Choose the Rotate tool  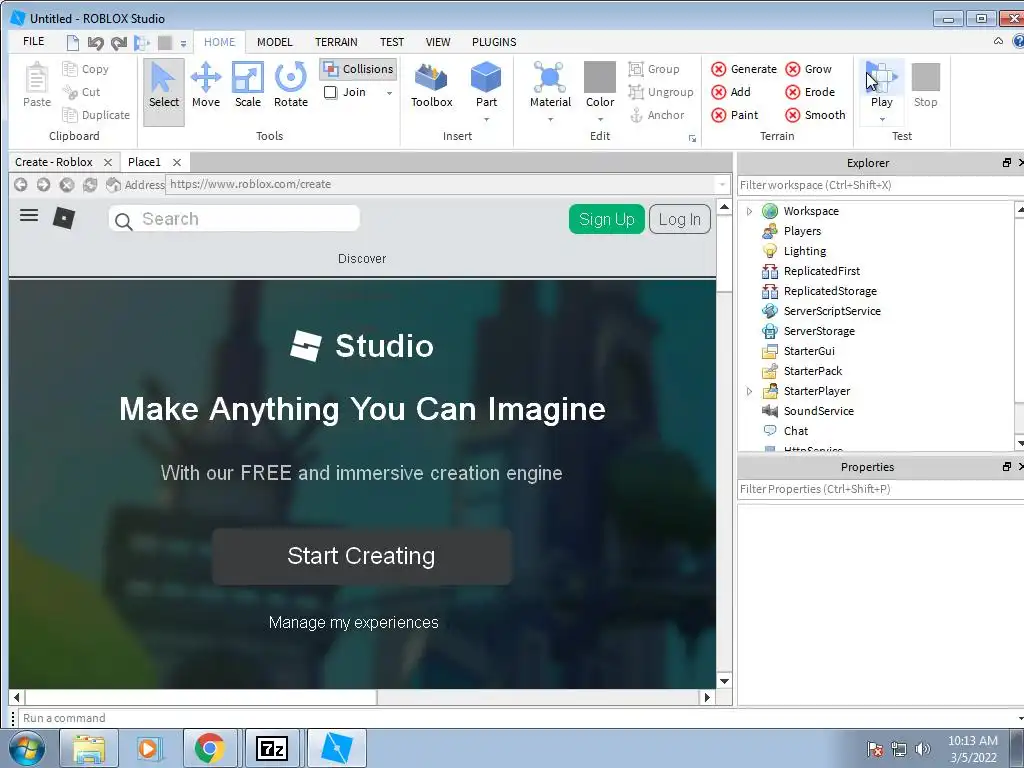[291, 85]
